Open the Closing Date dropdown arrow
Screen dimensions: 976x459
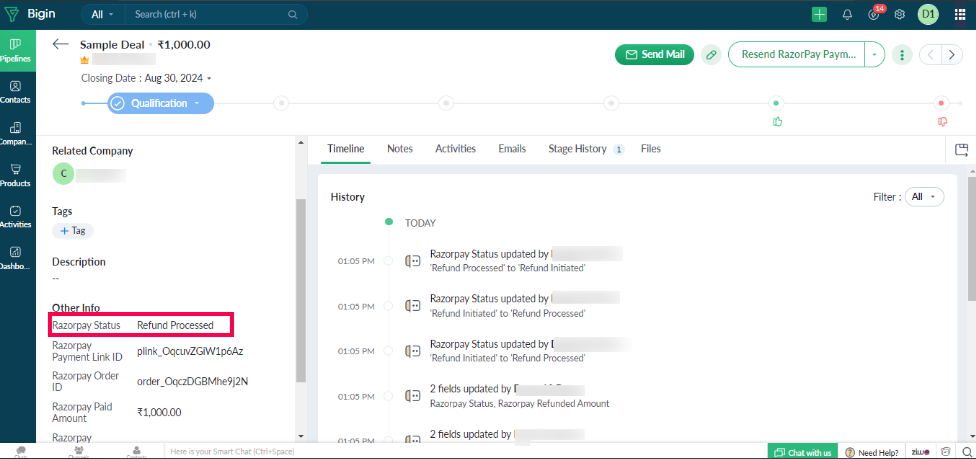coord(209,78)
